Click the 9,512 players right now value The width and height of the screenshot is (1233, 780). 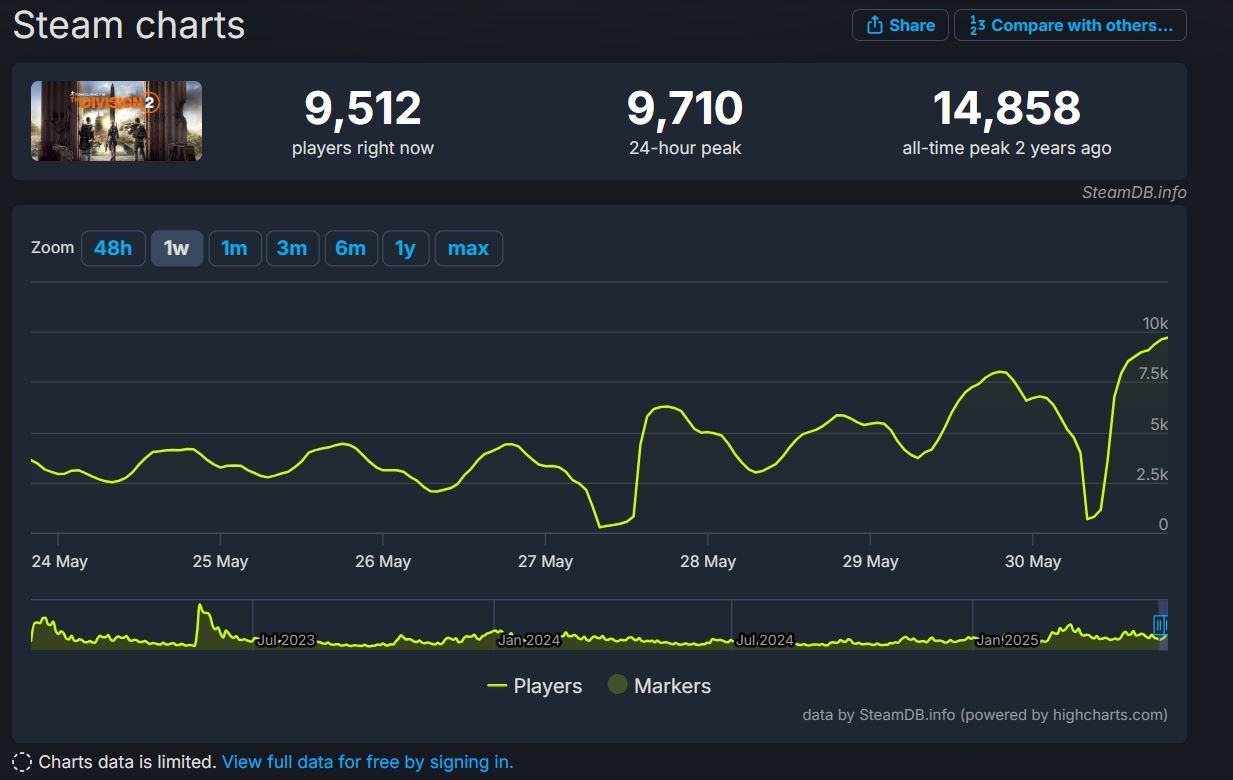(363, 109)
